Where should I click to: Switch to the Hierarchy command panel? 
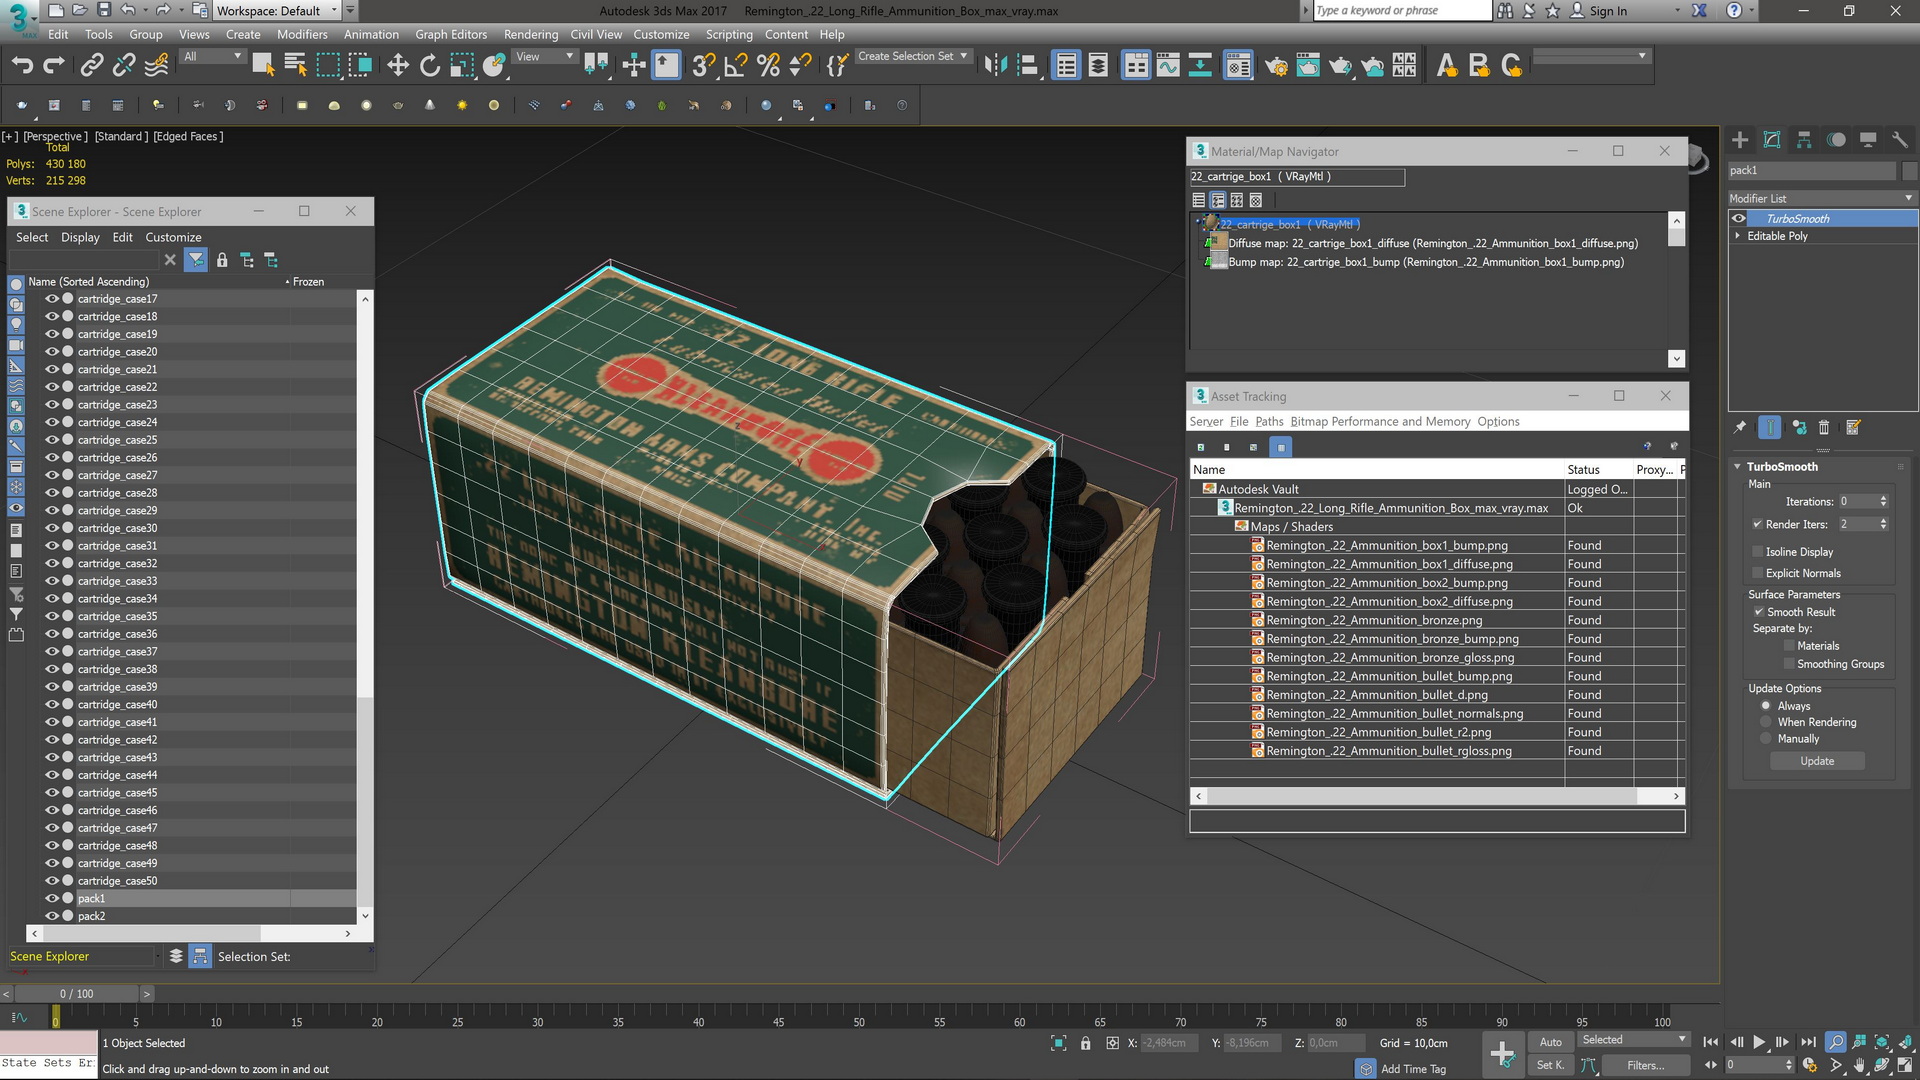(x=1804, y=140)
